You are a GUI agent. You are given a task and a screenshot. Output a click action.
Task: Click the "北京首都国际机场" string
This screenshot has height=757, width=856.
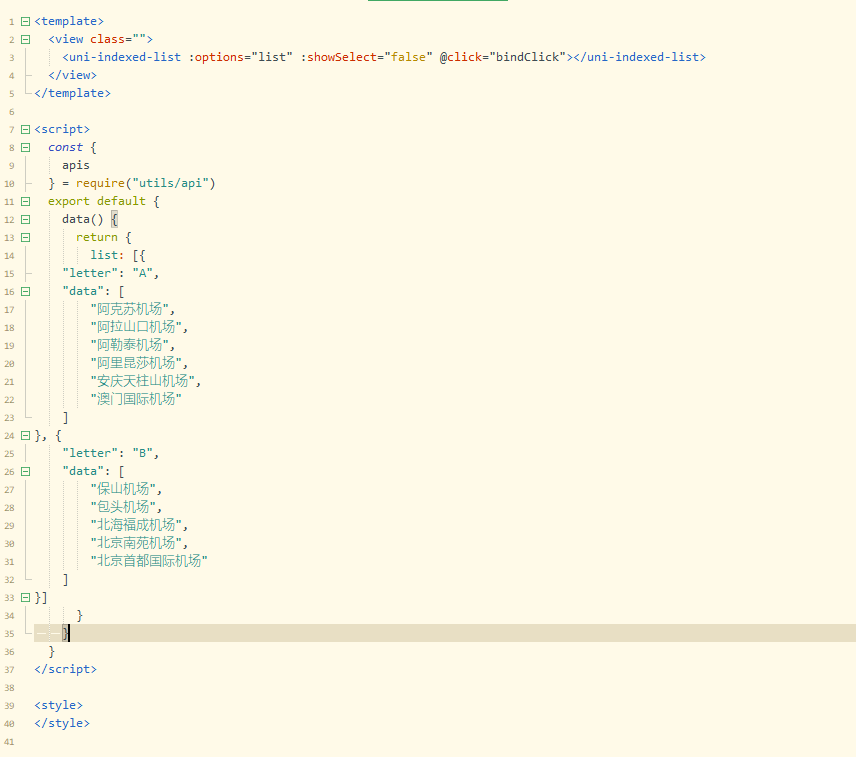tap(149, 562)
